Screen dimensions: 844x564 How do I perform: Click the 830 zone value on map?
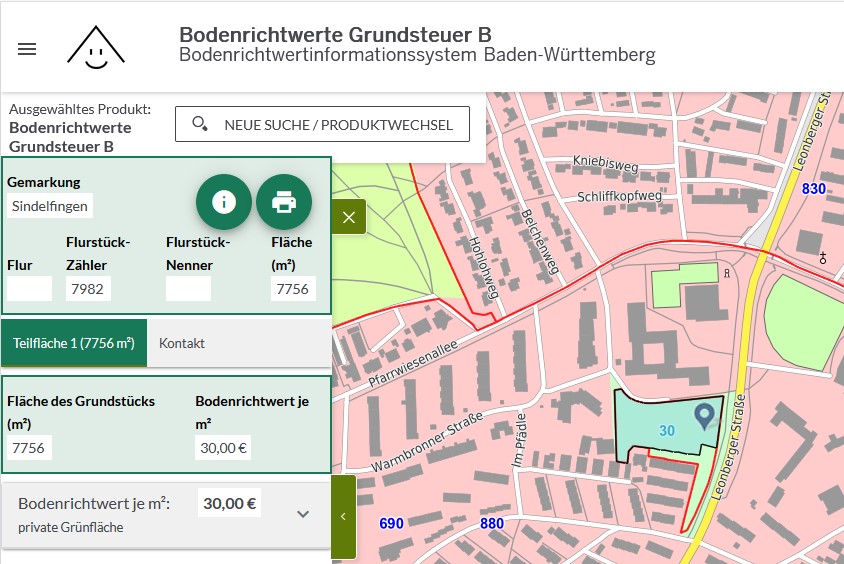pos(813,189)
